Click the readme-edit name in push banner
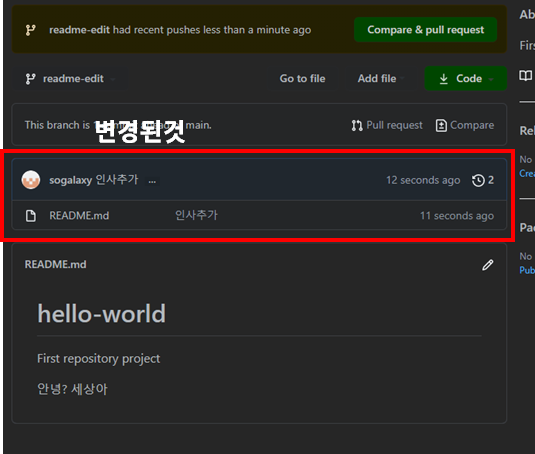Viewport: 535px width, 454px height. click(x=79, y=30)
